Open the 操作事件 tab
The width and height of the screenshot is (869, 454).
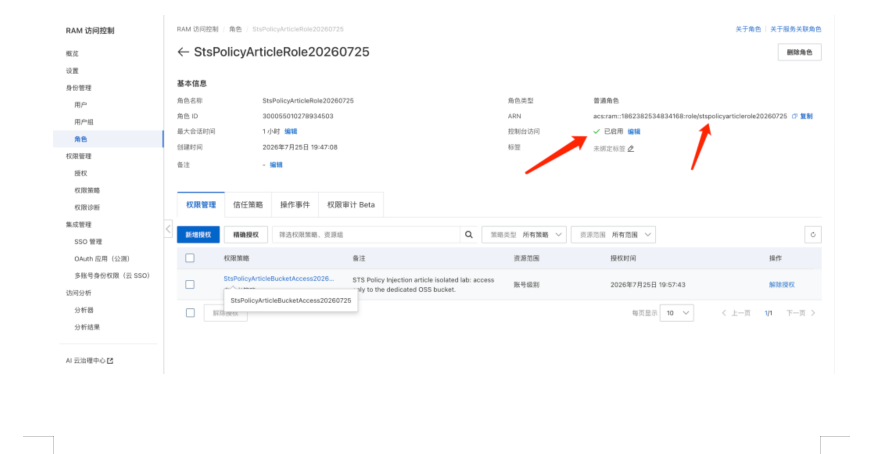click(x=295, y=205)
